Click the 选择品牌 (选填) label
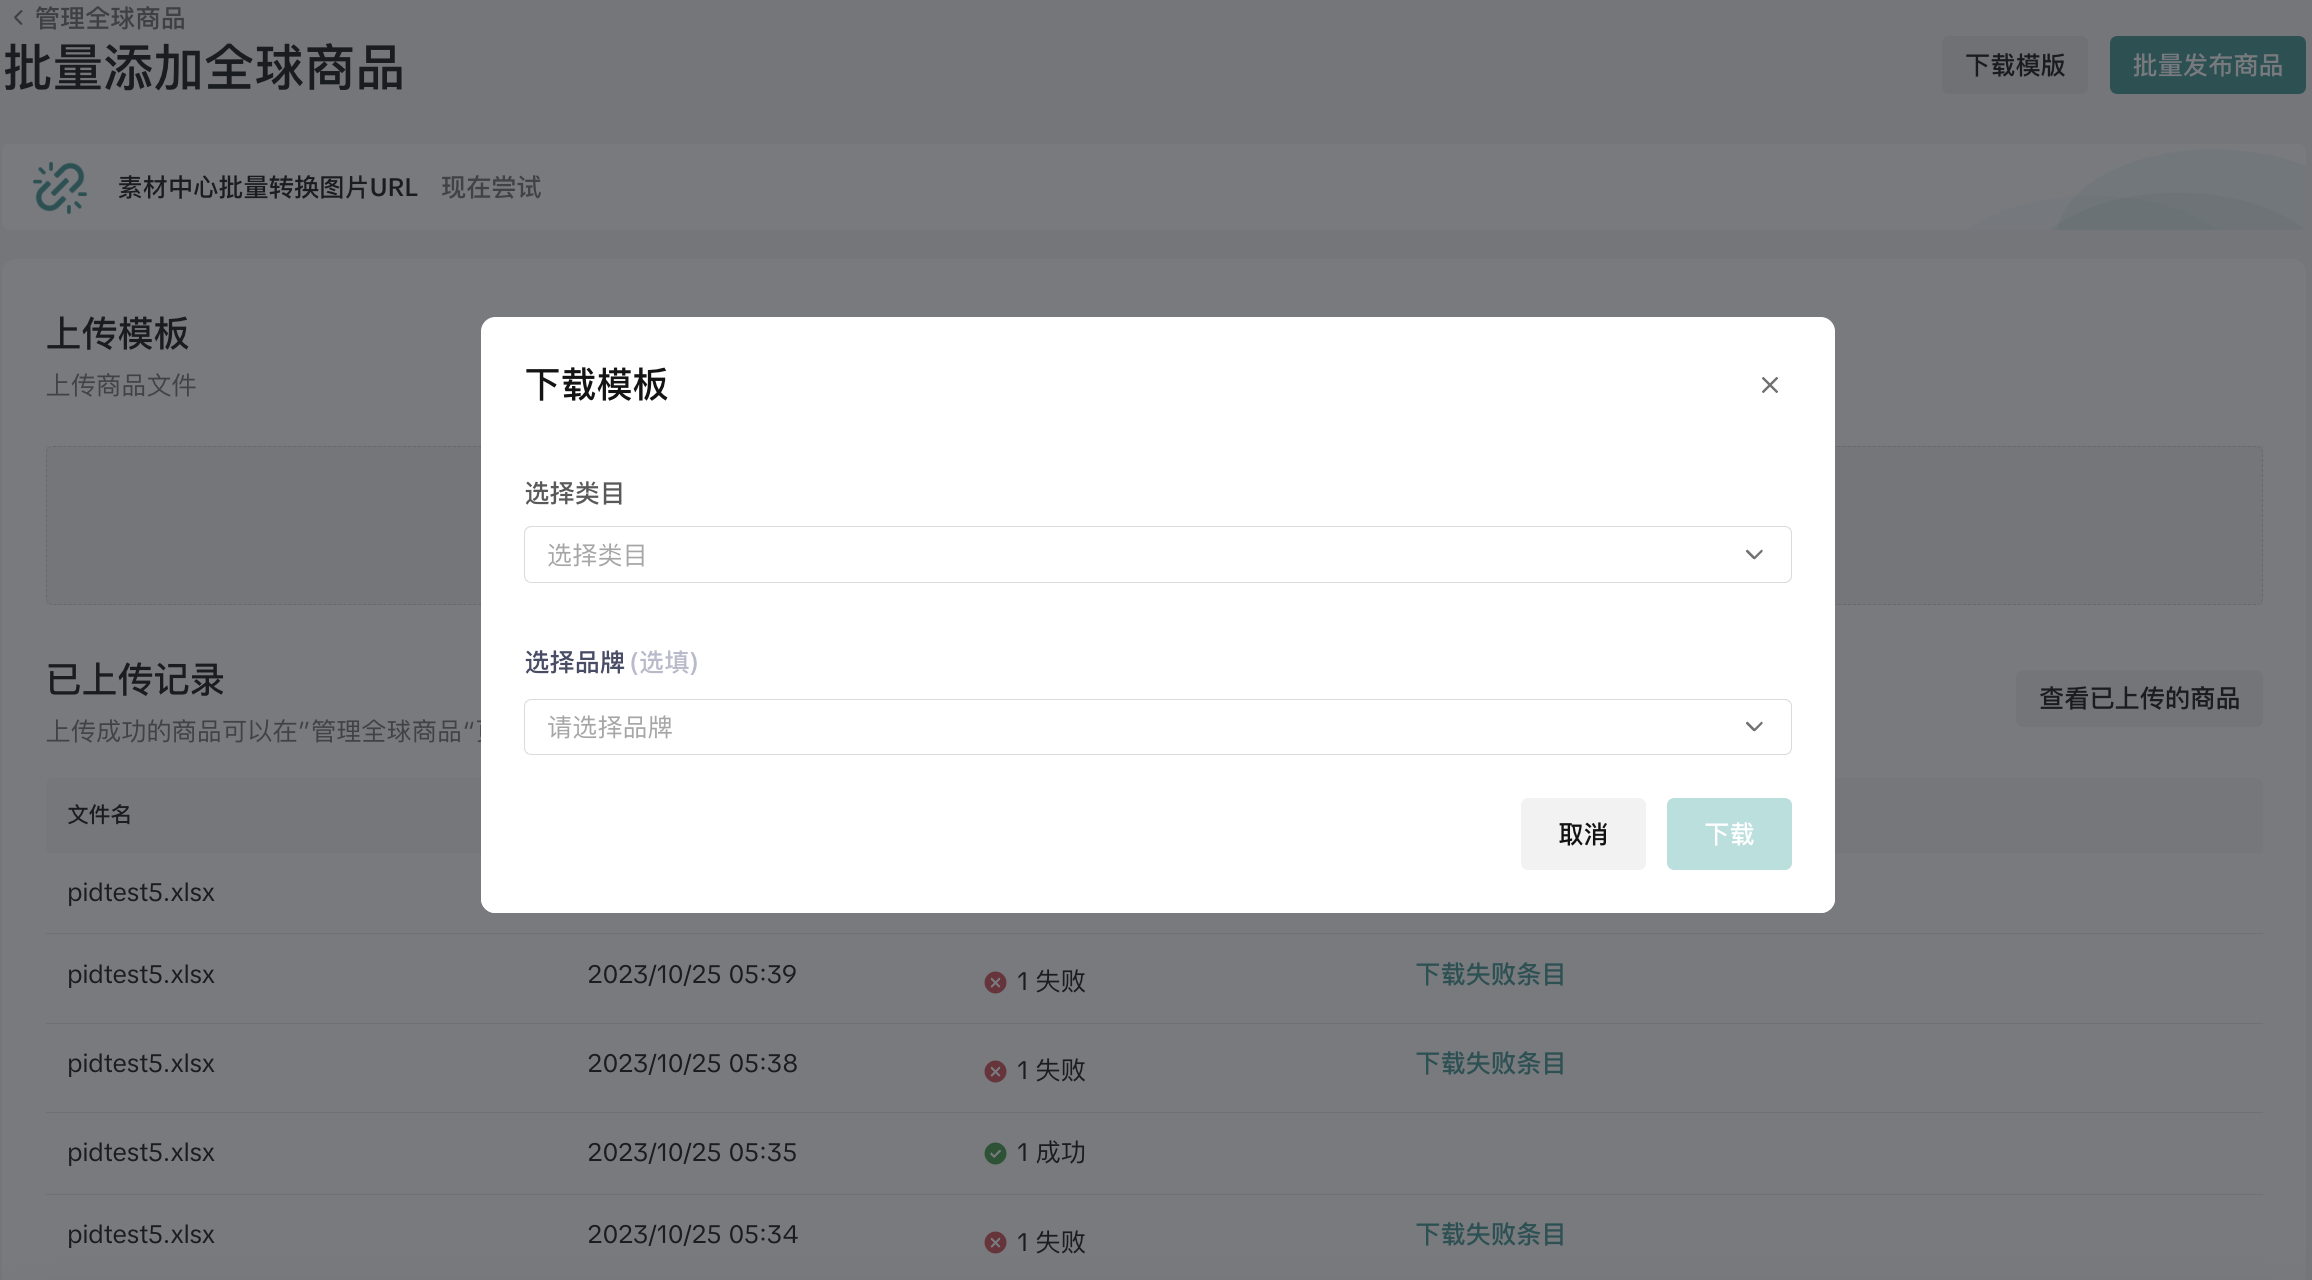The image size is (2312, 1280). (611, 662)
